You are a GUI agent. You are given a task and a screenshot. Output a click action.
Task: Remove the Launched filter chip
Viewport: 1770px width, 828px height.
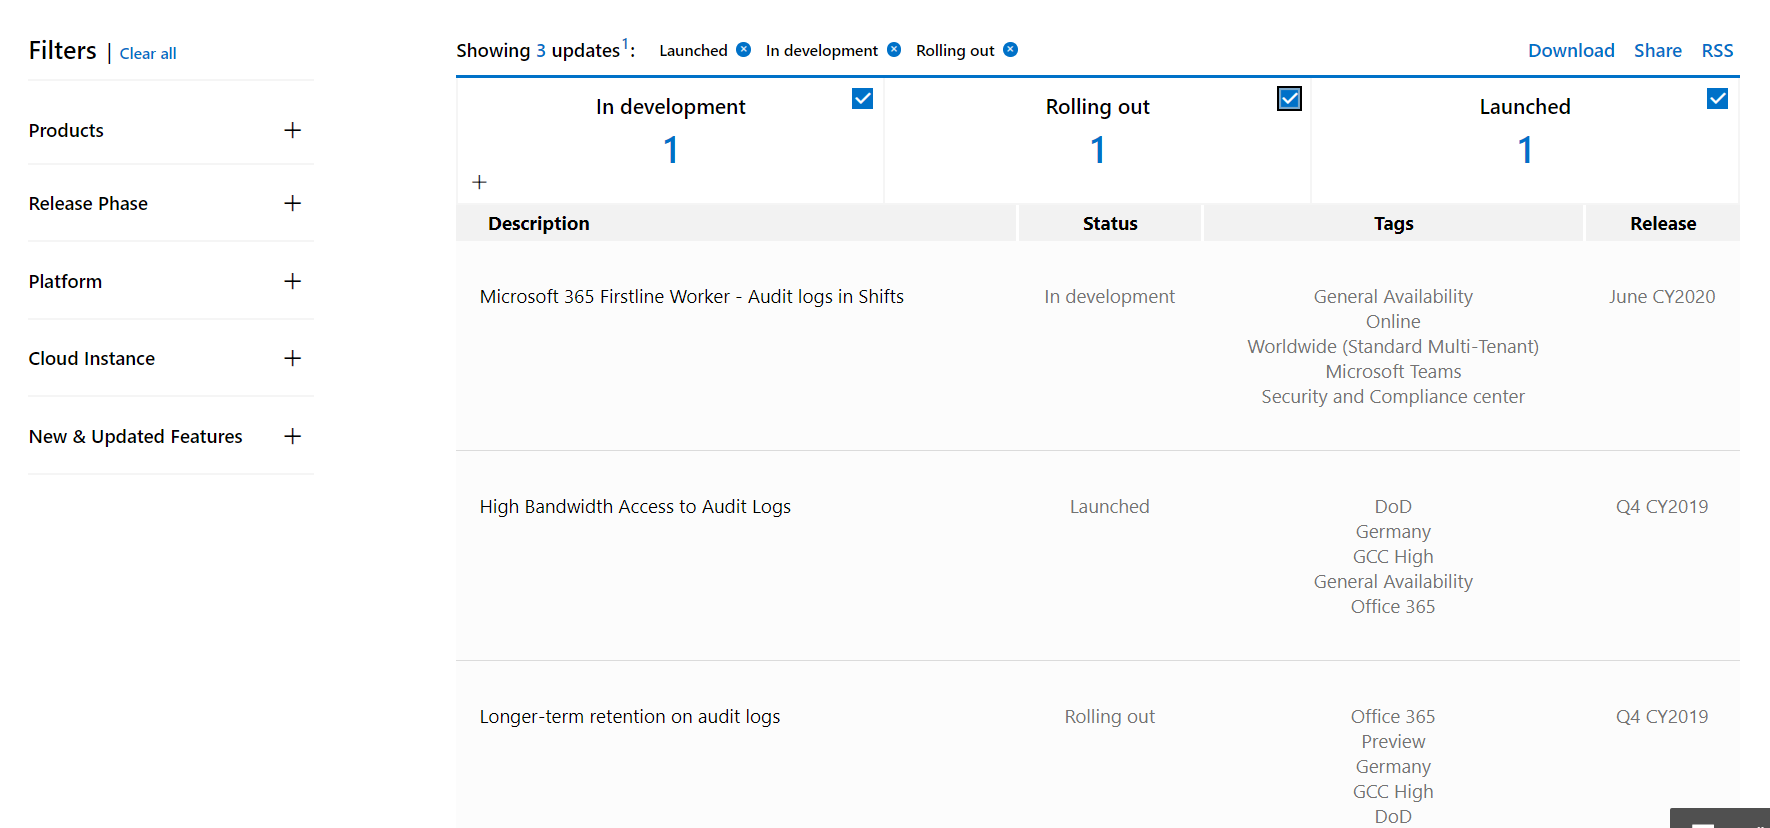click(743, 50)
